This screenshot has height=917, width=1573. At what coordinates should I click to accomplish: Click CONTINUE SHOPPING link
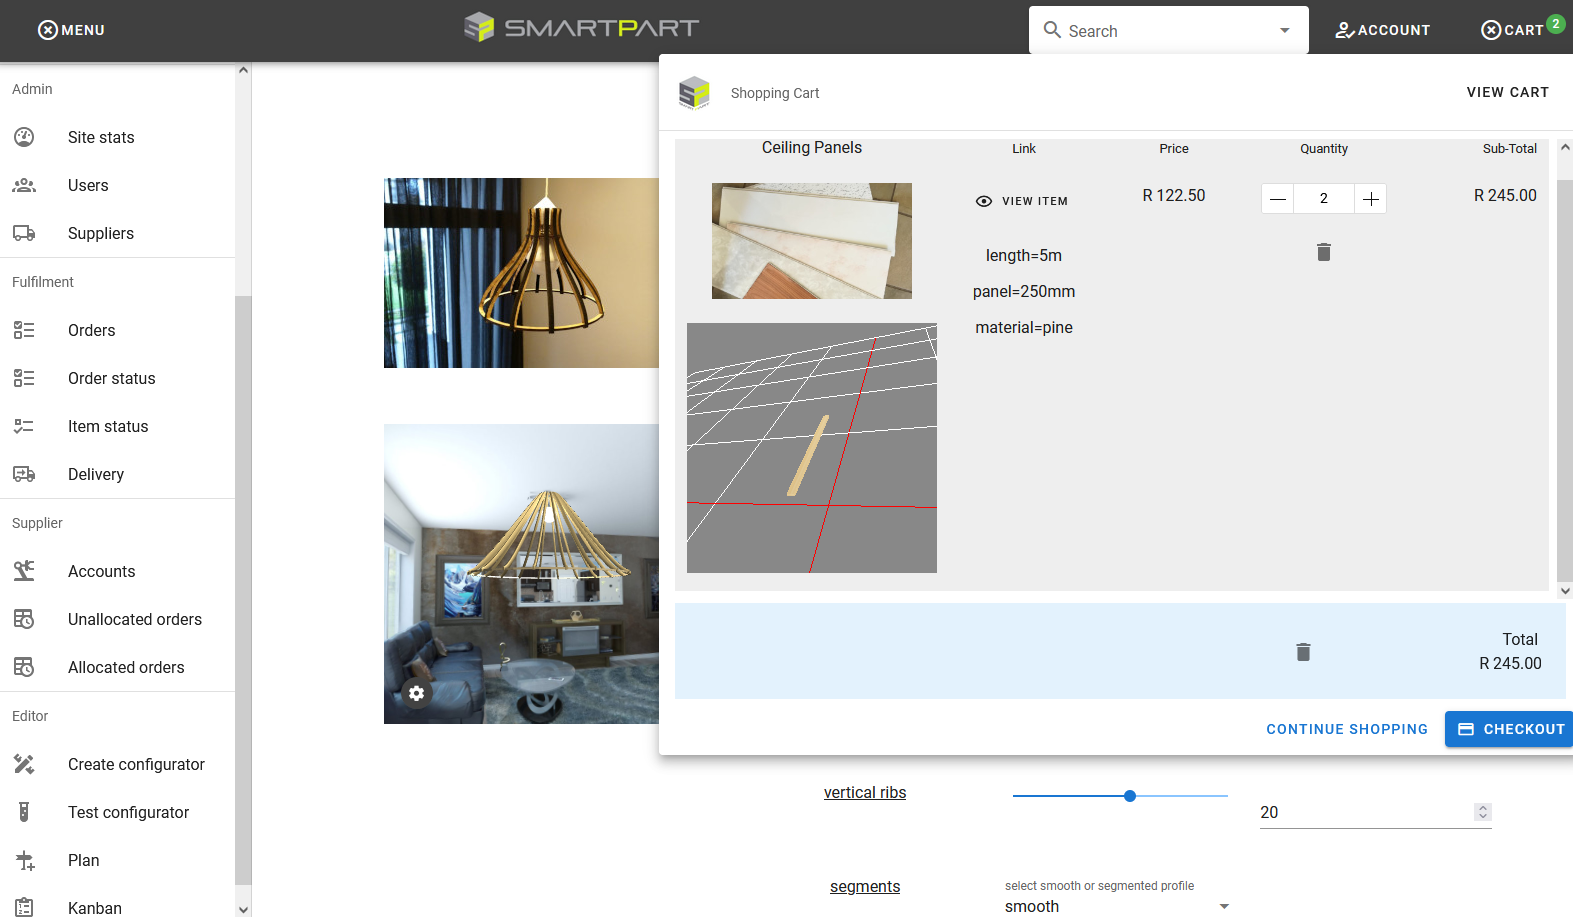coord(1346,729)
